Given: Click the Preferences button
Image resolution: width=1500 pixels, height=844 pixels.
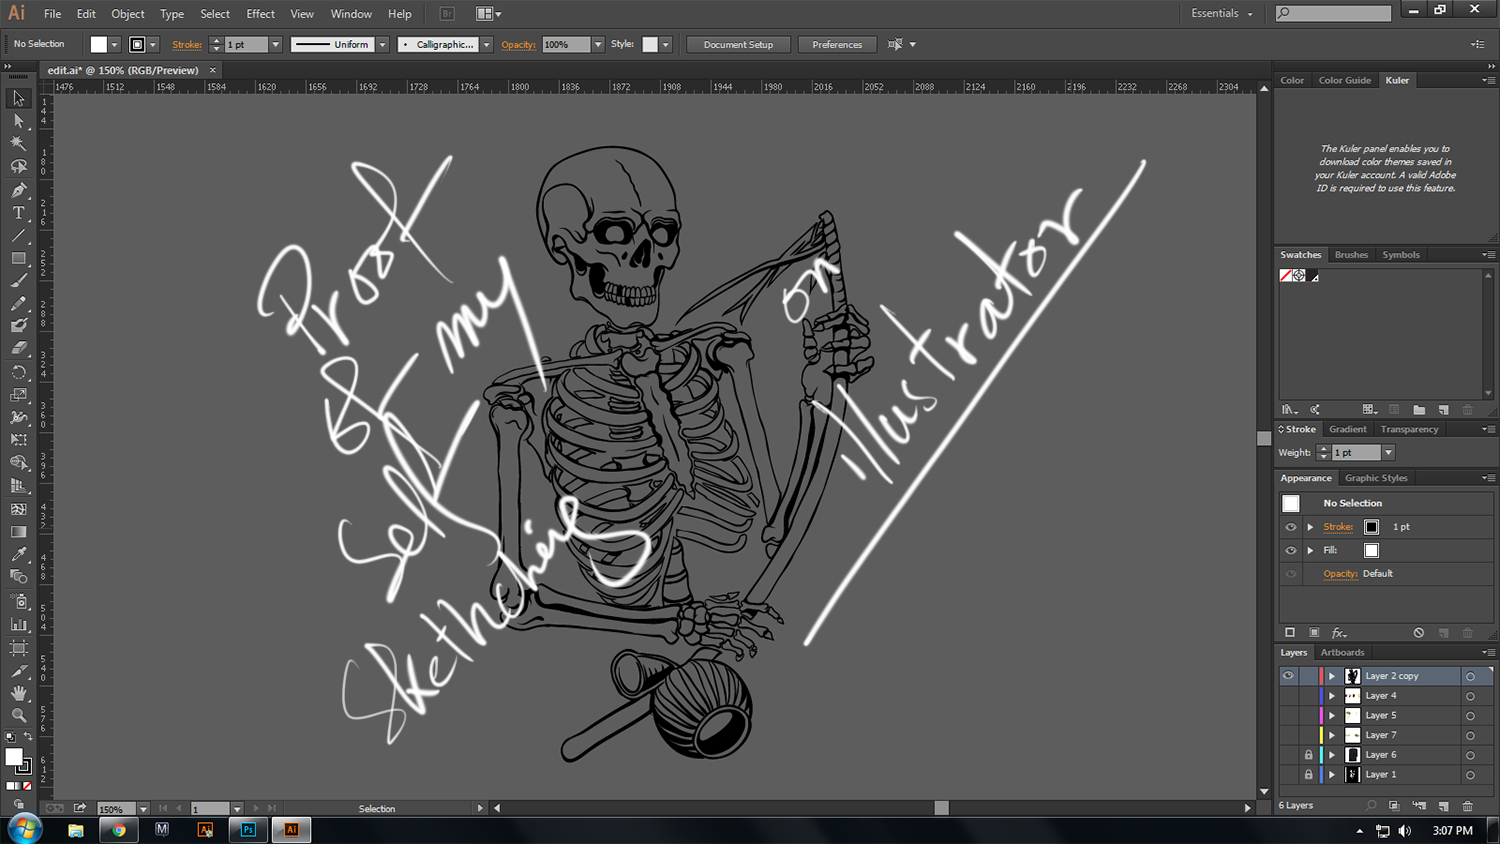Looking at the screenshot, I should (x=837, y=45).
